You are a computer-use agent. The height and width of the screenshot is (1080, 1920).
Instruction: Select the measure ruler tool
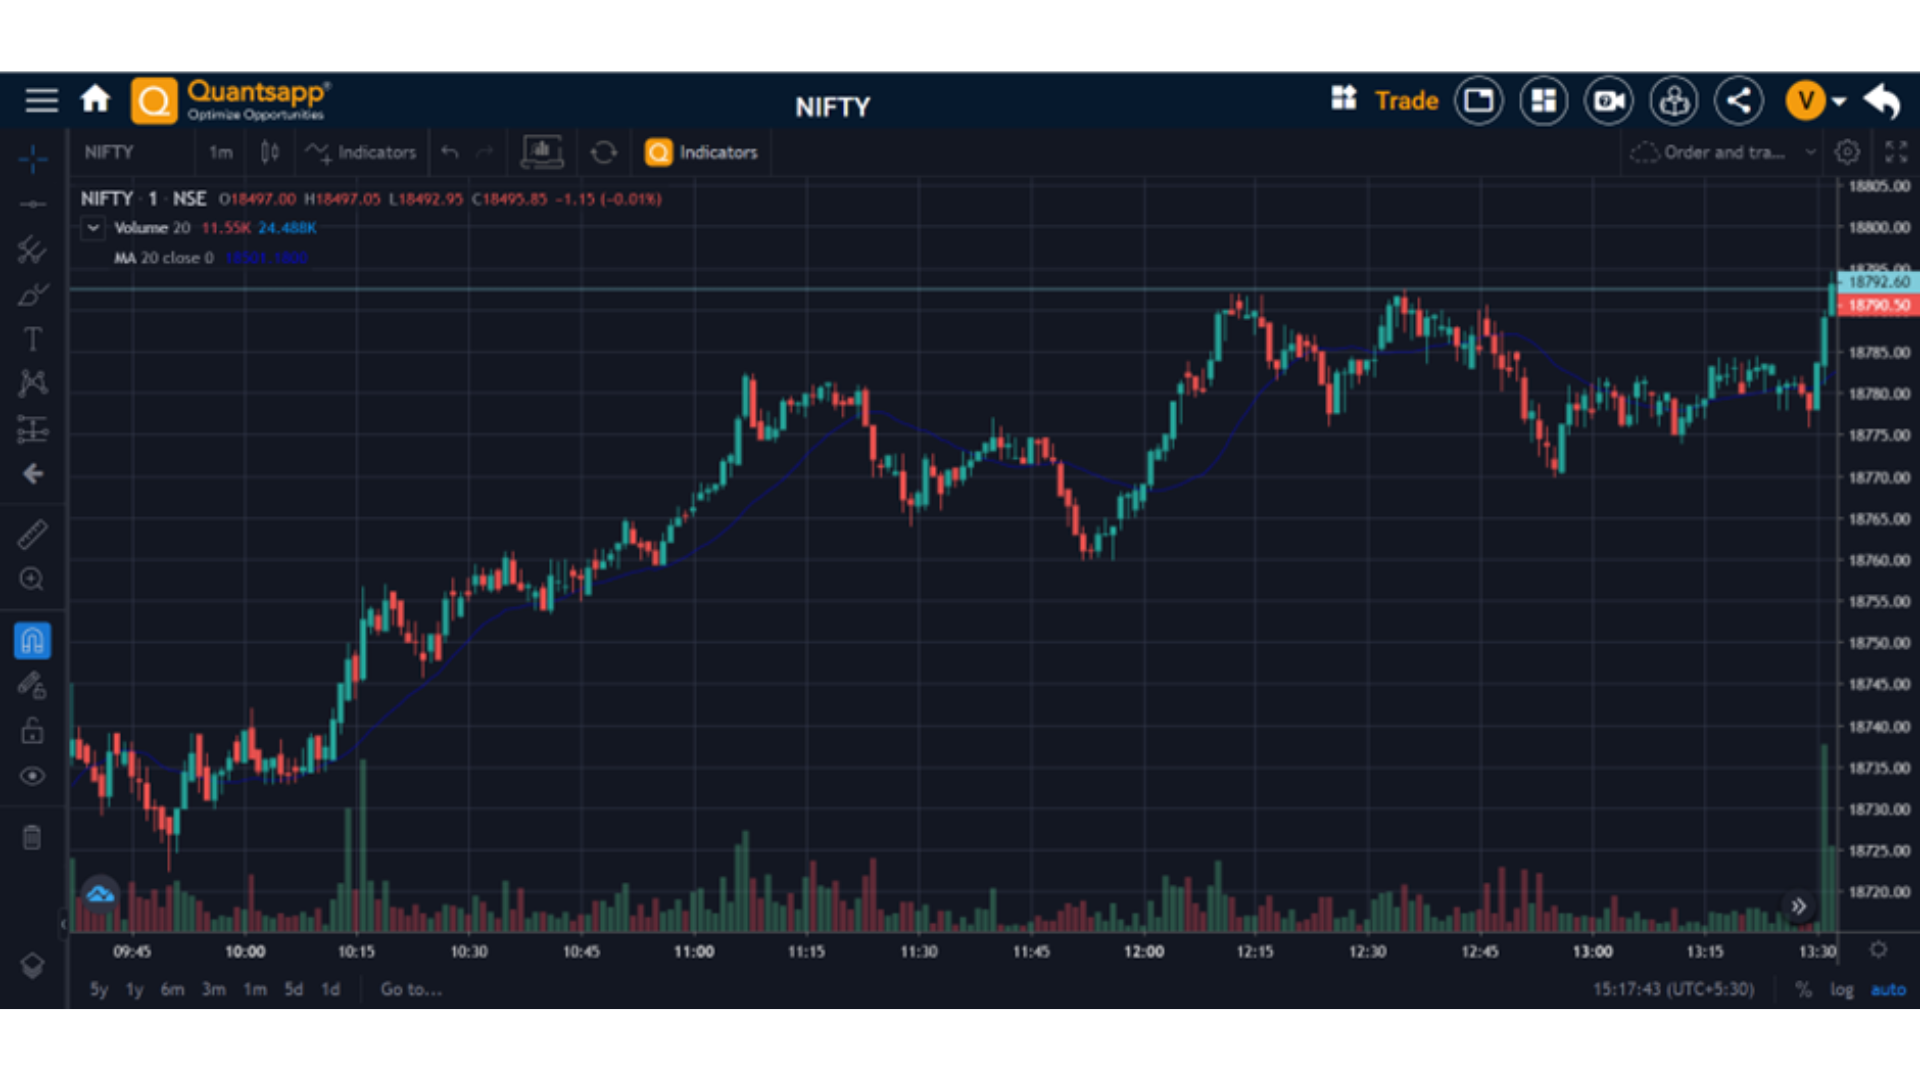(x=32, y=534)
